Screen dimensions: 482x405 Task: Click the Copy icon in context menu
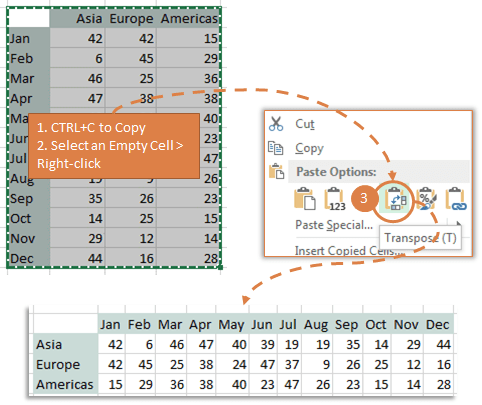[x=276, y=148]
